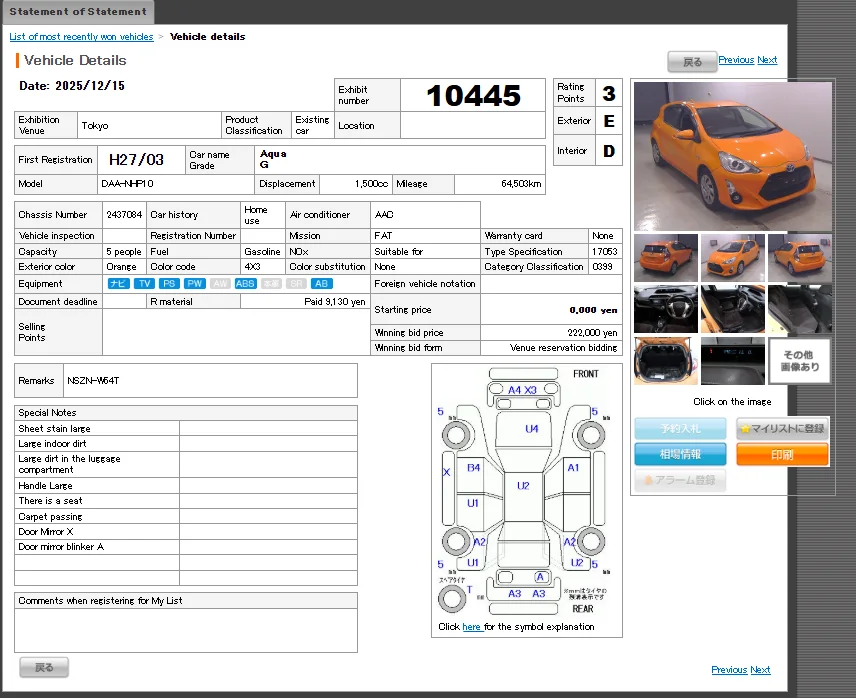Screen dimensions: 856x698
Task: Click the winning bid price 222,000 yen
Action: pyautogui.click(x=592, y=332)
